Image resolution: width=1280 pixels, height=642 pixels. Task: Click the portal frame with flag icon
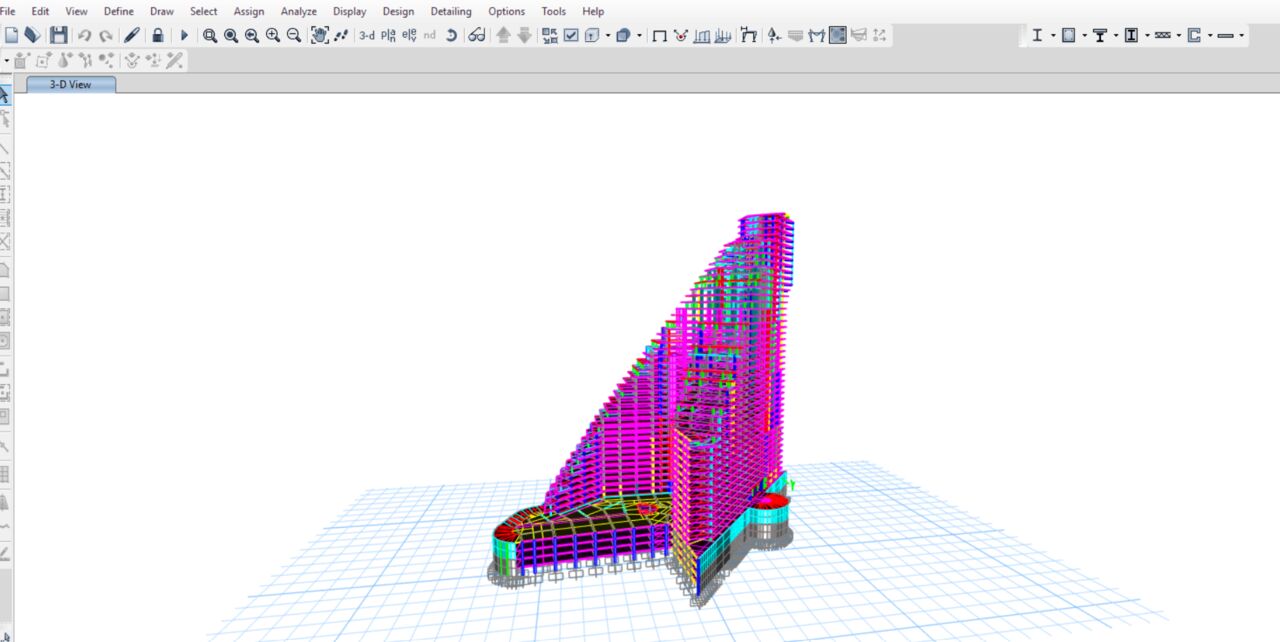(x=748, y=35)
